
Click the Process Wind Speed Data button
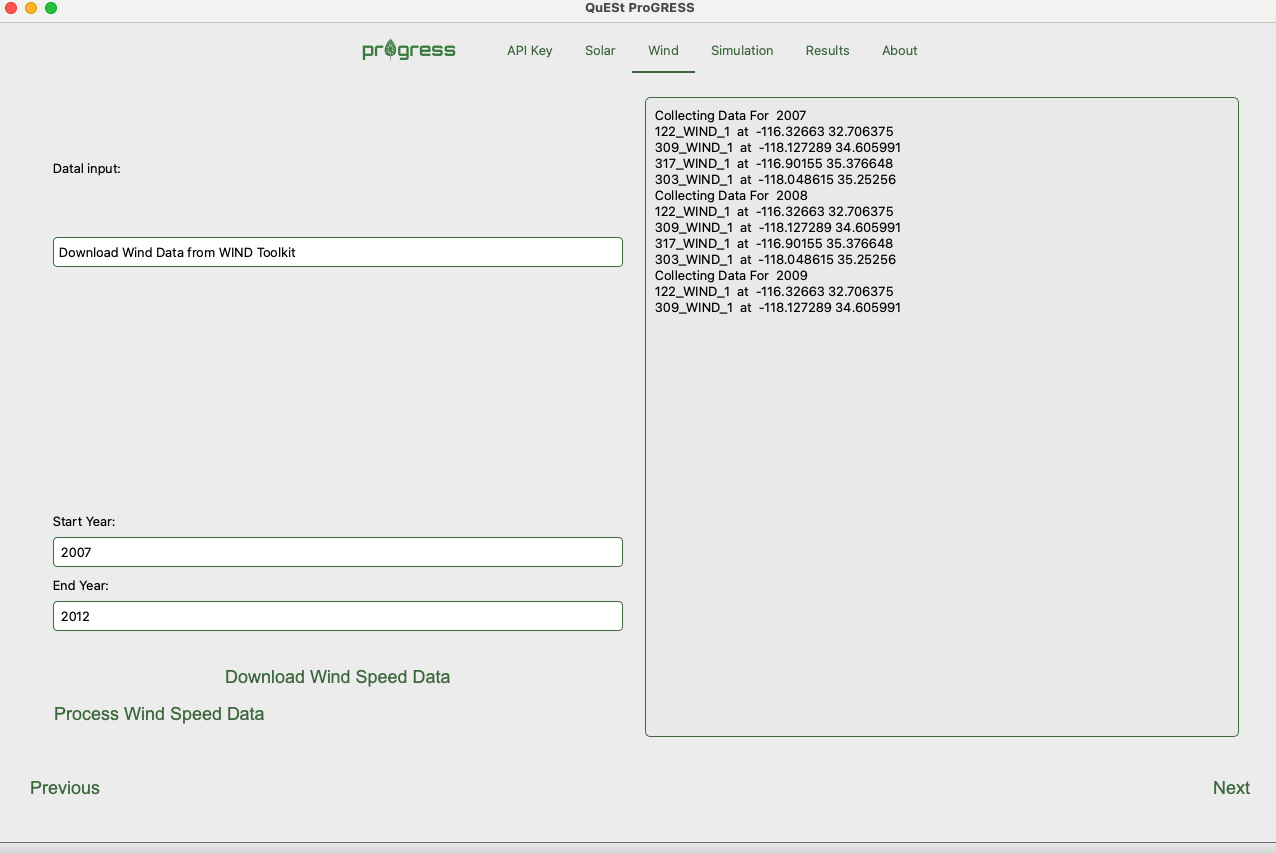pyautogui.click(x=159, y=714)
